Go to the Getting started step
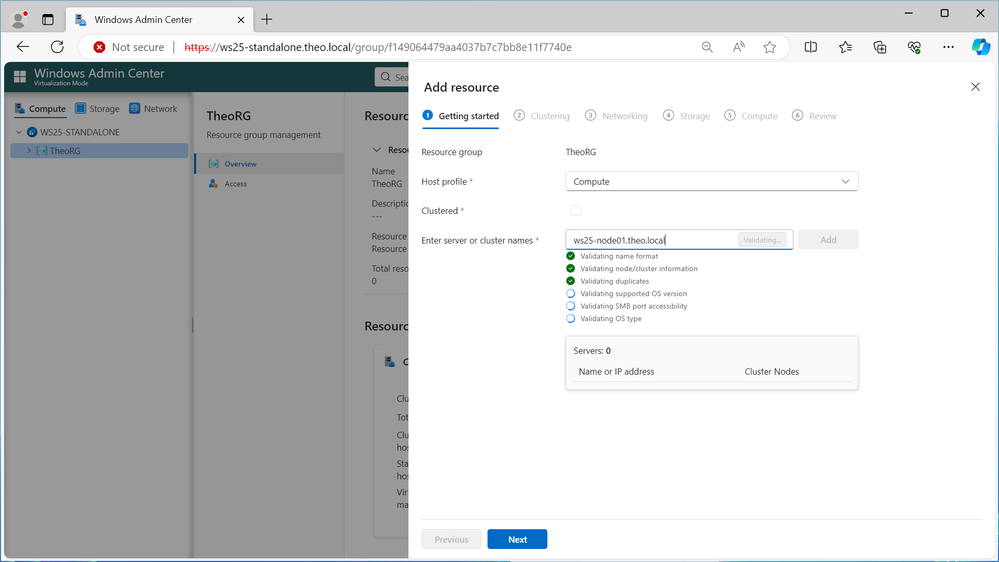Viewport: 999px width, 562px height. pos(461,116)
